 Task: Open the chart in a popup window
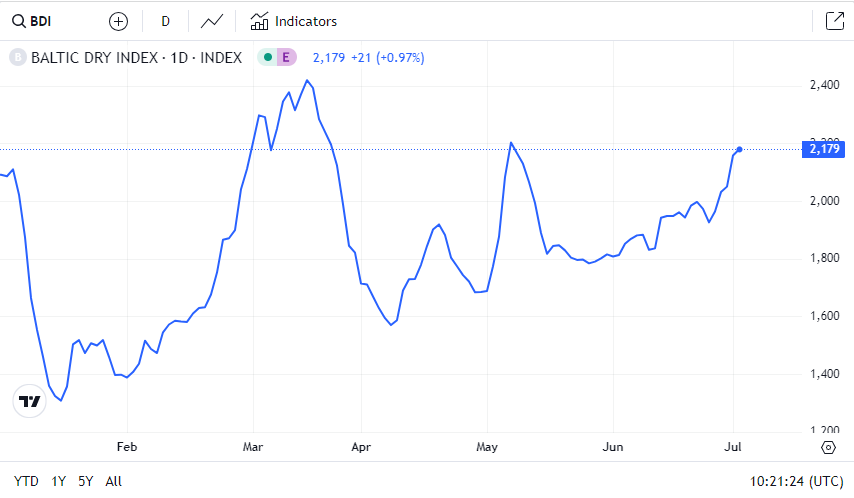pyautogui.click(x=834, y=21)
